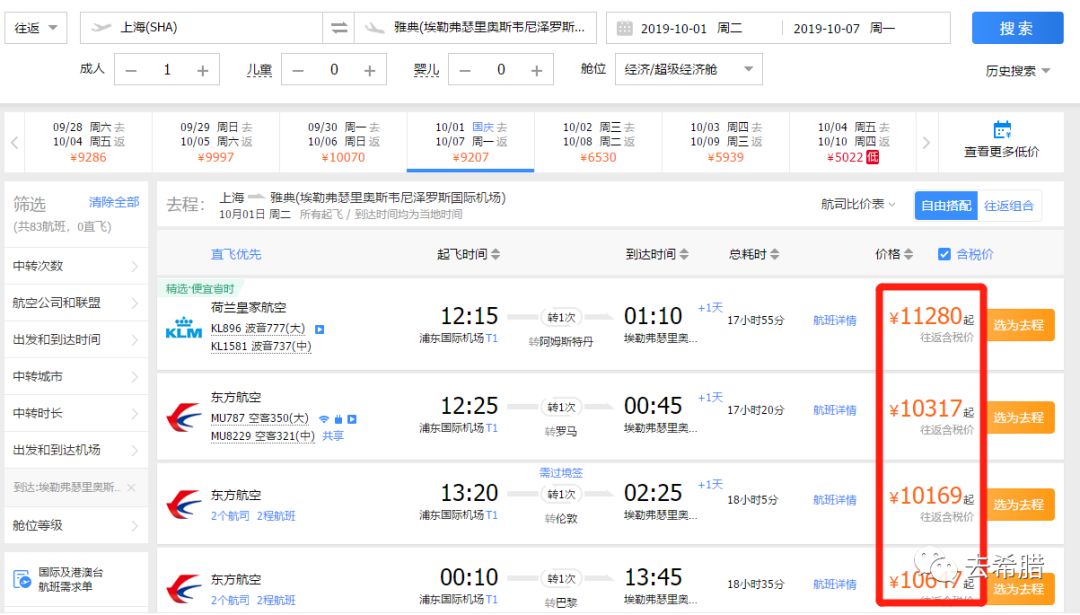Open the 航司比价表 dropdown
The width and height of the screenshot is (1080, 615).
tap(858, 205)
